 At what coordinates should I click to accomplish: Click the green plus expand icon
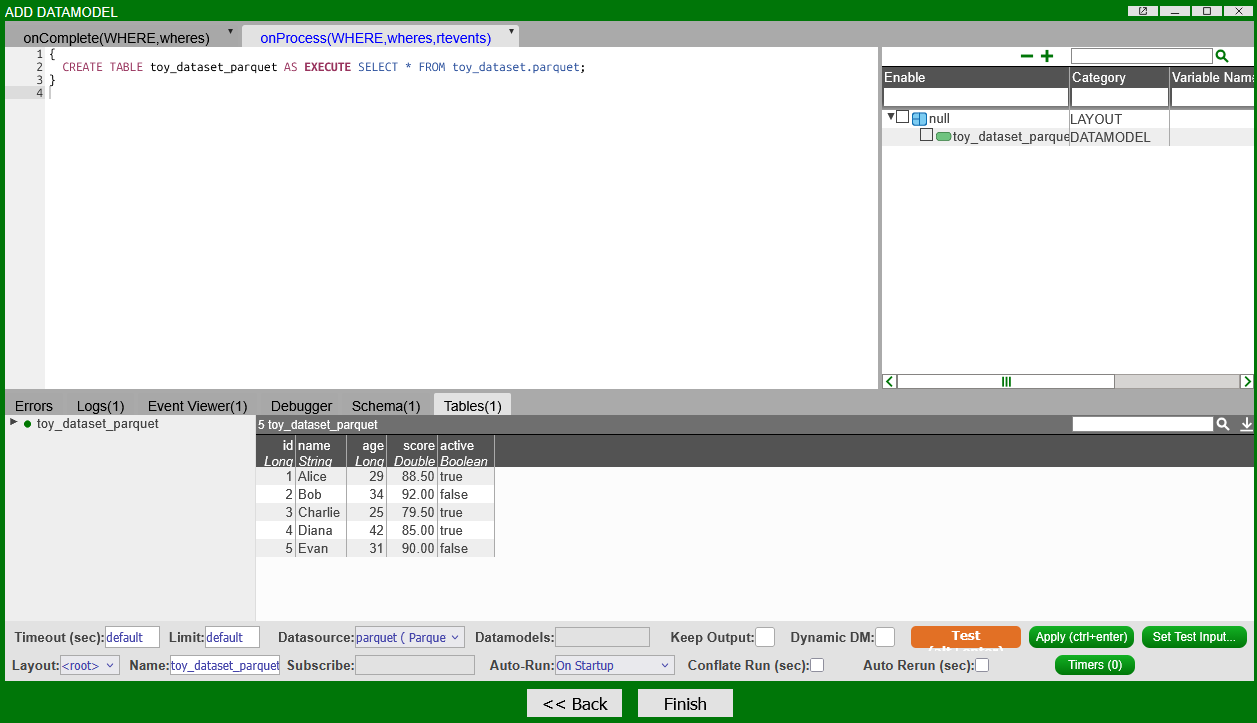coord(1047,57)
